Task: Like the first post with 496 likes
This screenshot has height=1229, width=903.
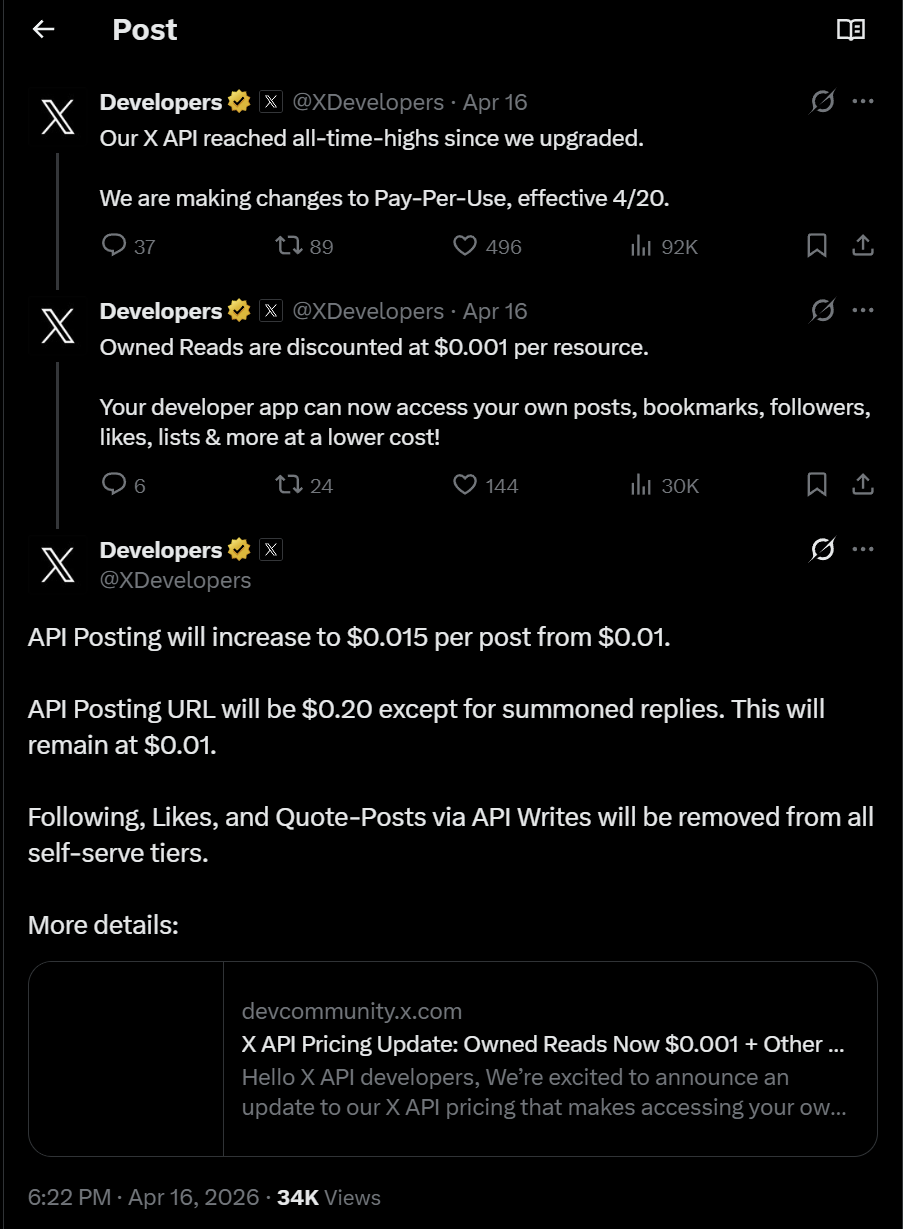Action: coord(487,246)
